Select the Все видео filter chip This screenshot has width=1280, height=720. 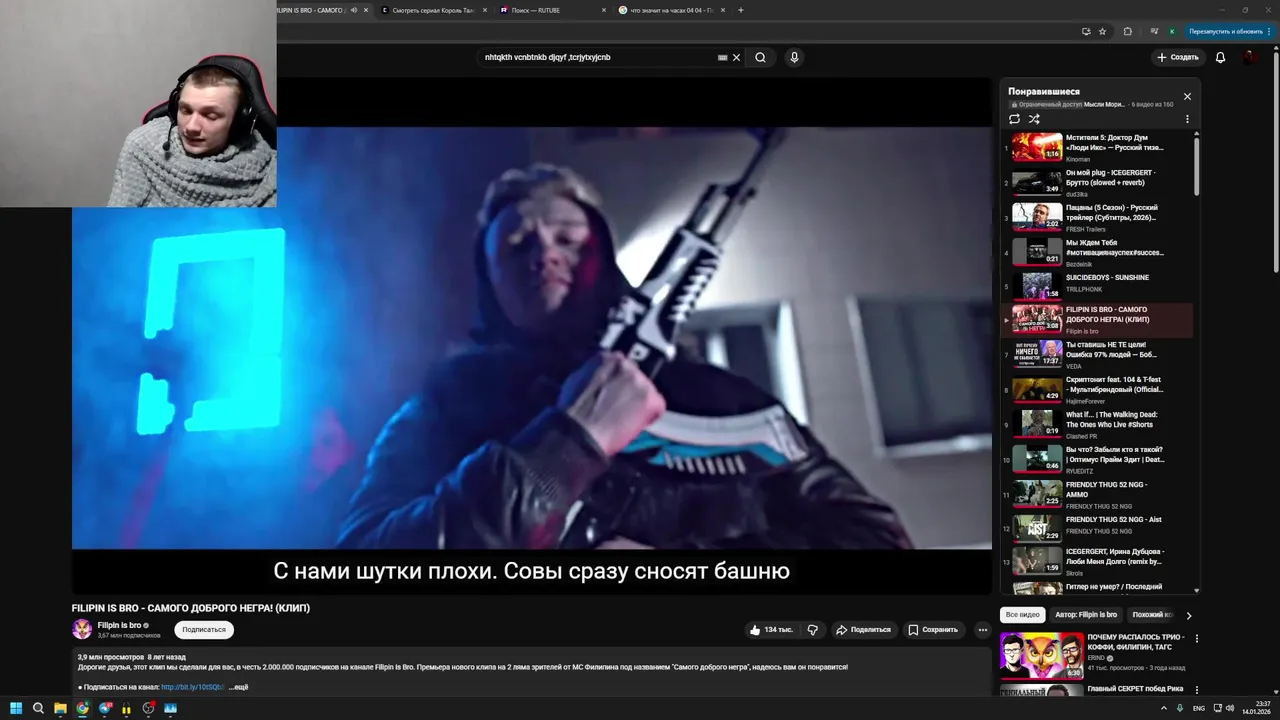(x=1023, y=614)
